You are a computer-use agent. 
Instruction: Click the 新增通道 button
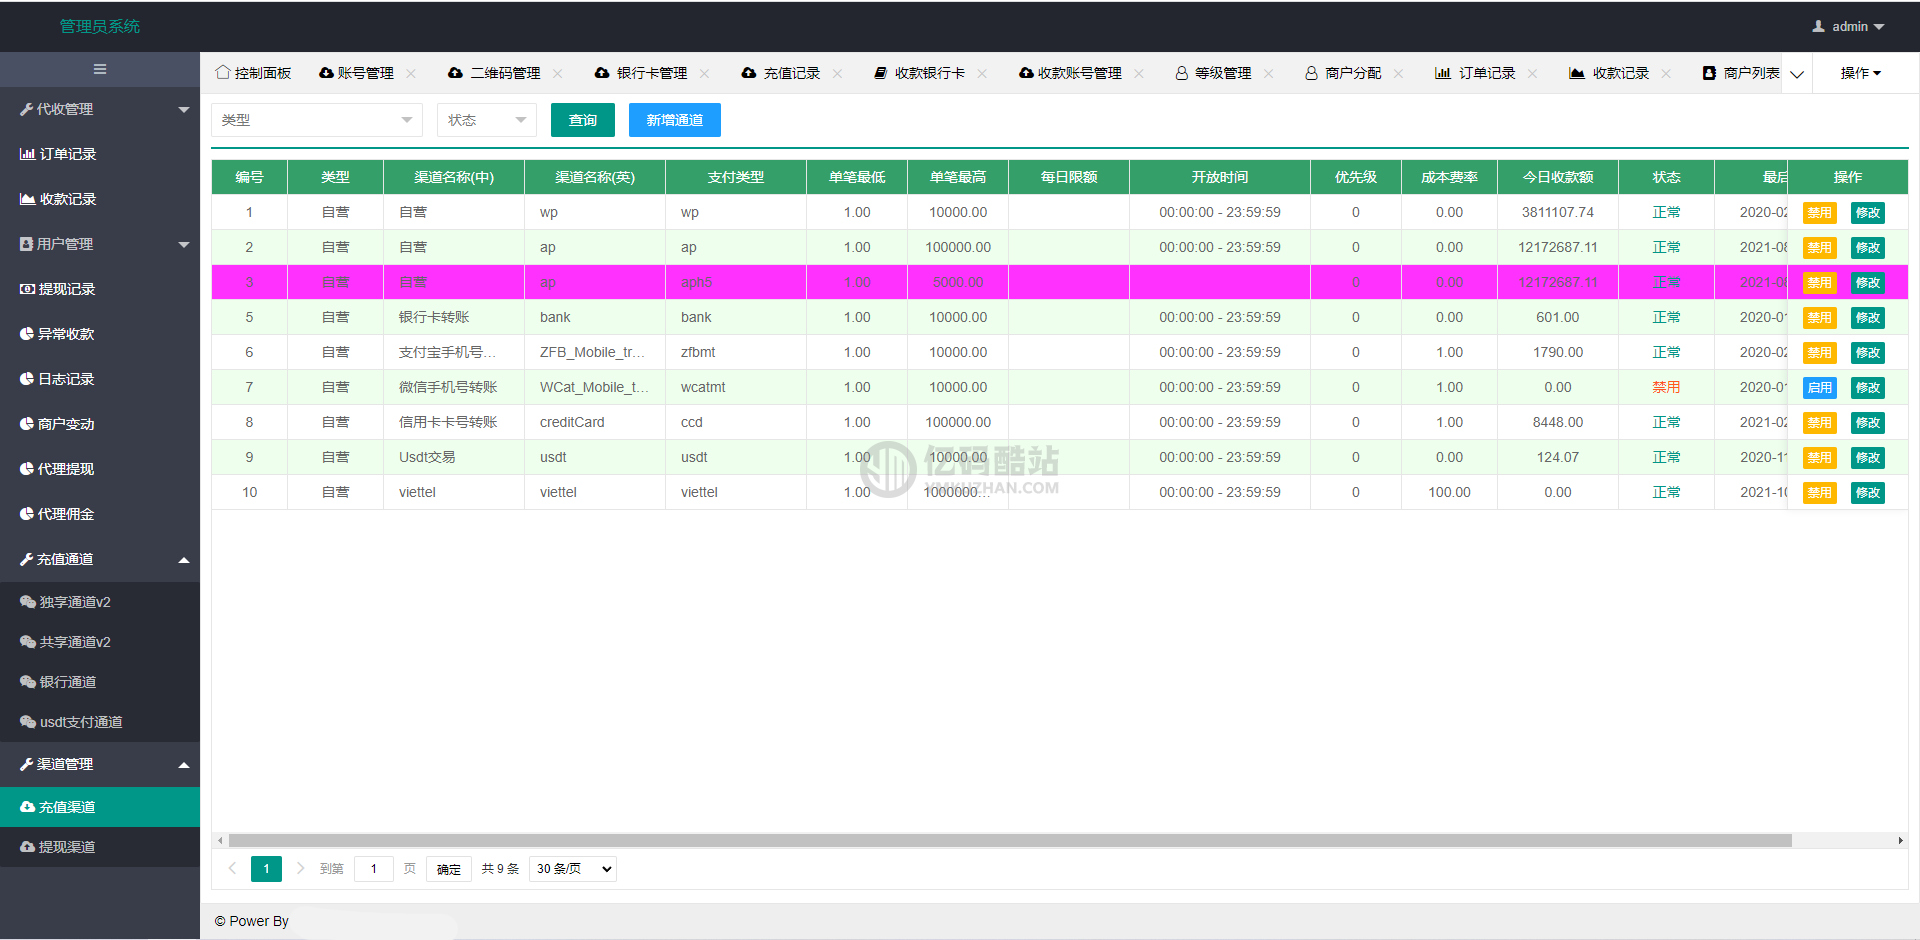pyautogui.click(x=675, y=120)
